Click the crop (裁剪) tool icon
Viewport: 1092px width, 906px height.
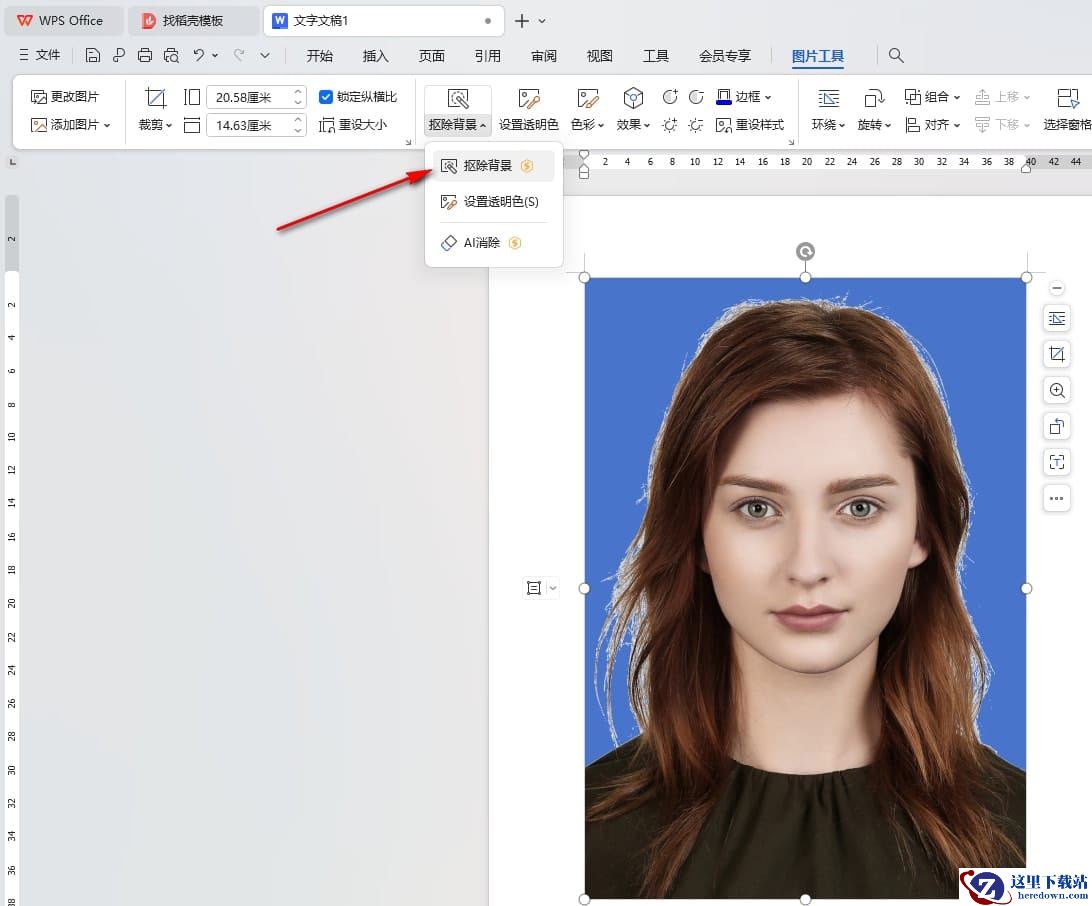pyautogui.click(x=155, y=98)
